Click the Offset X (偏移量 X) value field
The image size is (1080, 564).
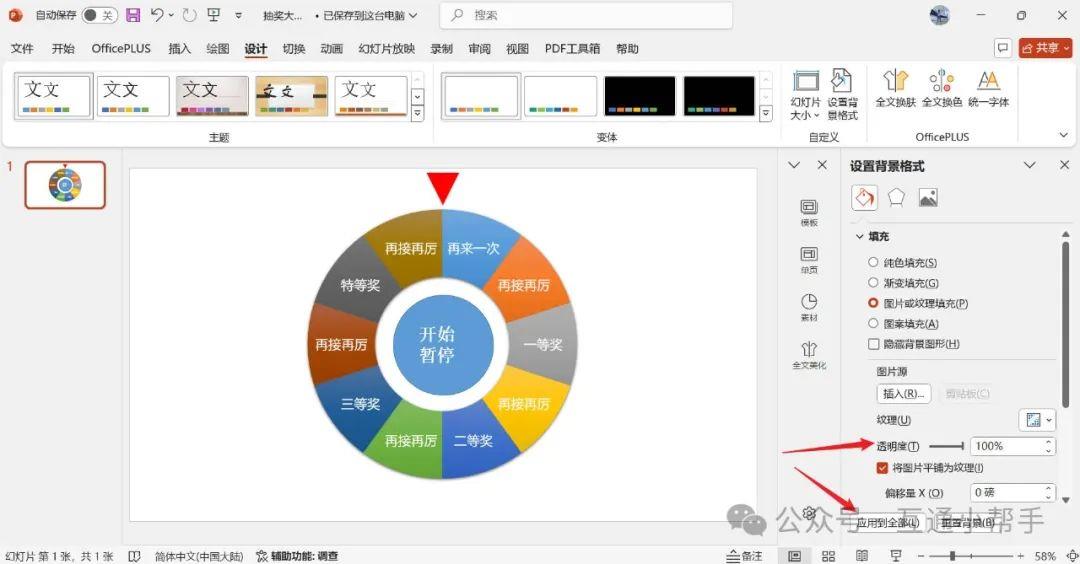(1006, 492)
